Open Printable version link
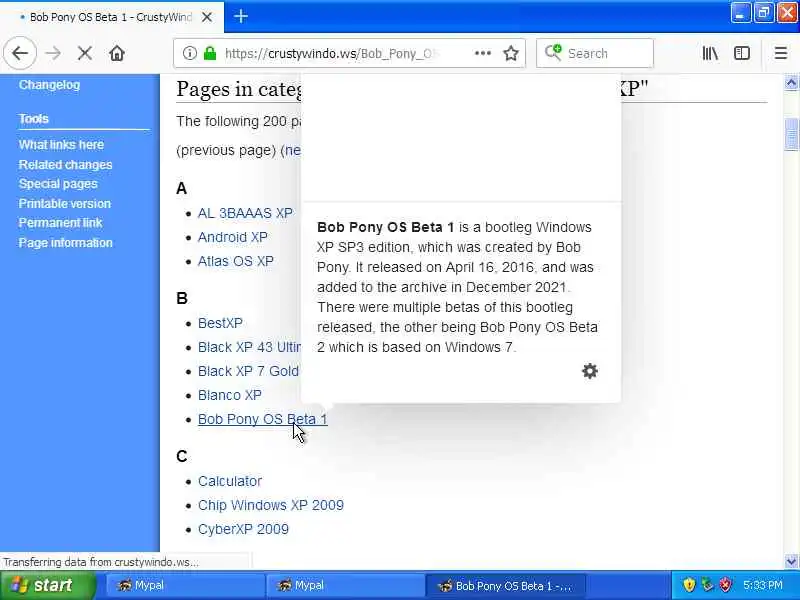The image size is (800, 600). click(x=65, y=204)
